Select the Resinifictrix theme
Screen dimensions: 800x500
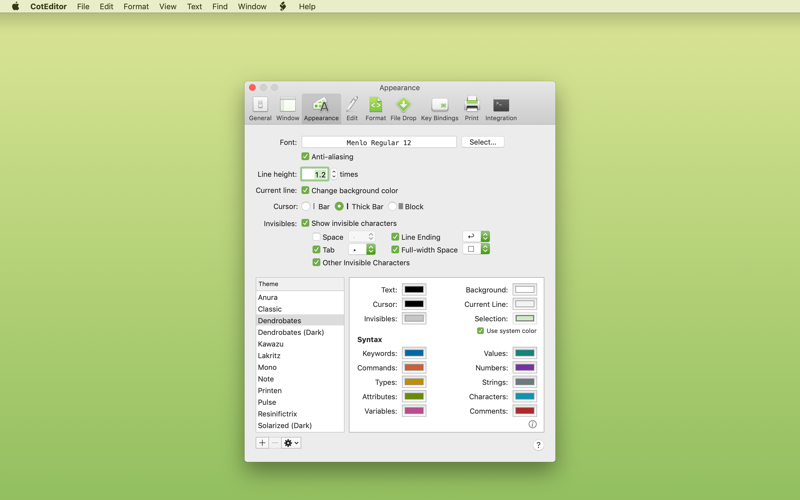[300, 414]
